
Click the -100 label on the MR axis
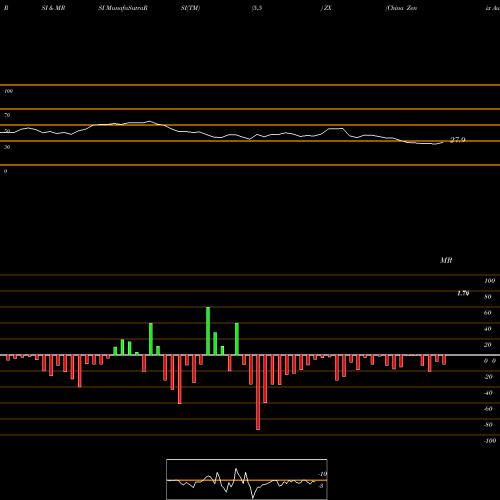click(x=490, y=441)
